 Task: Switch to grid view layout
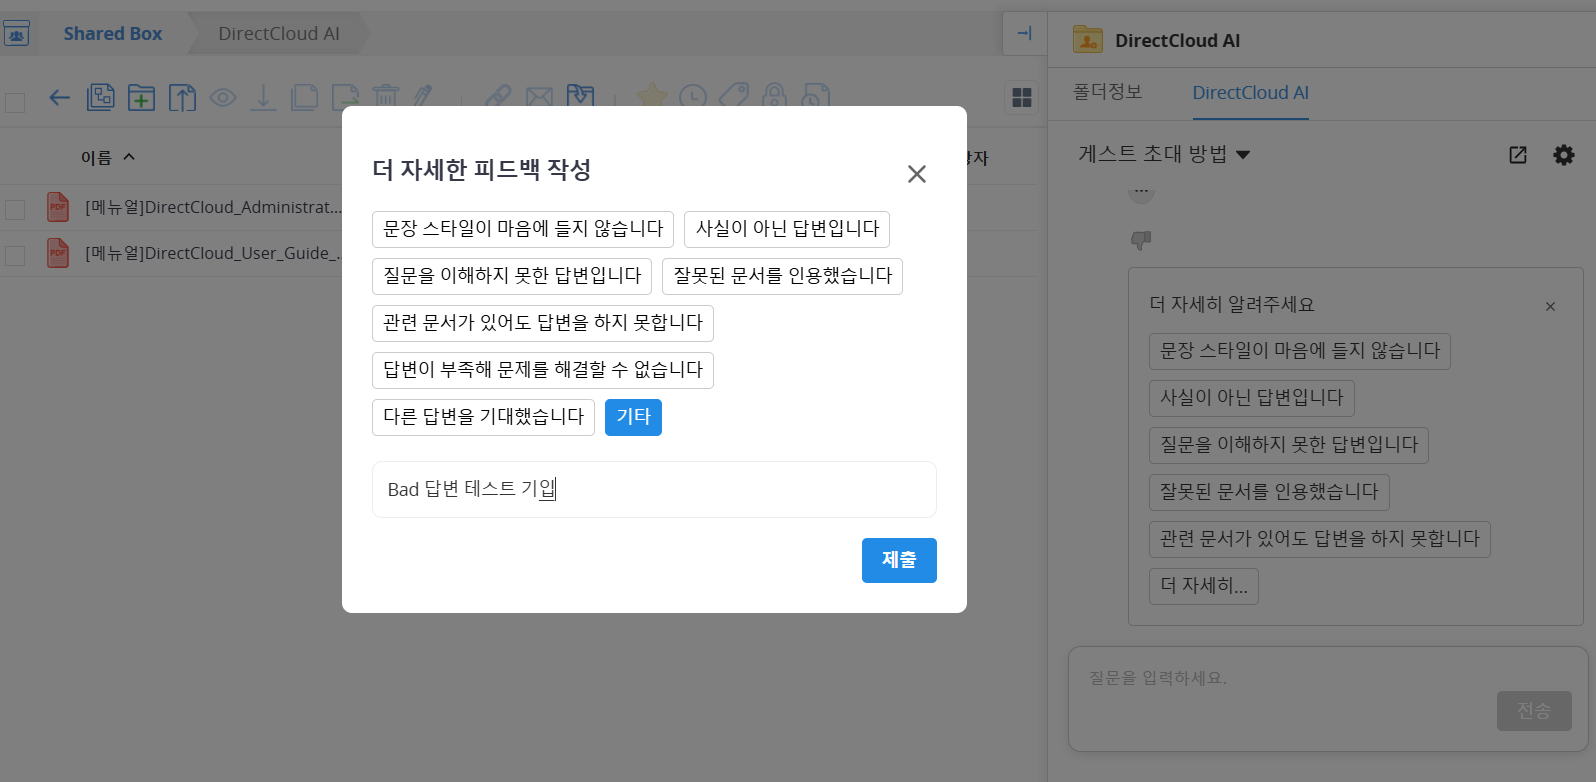click(1021, 97)
